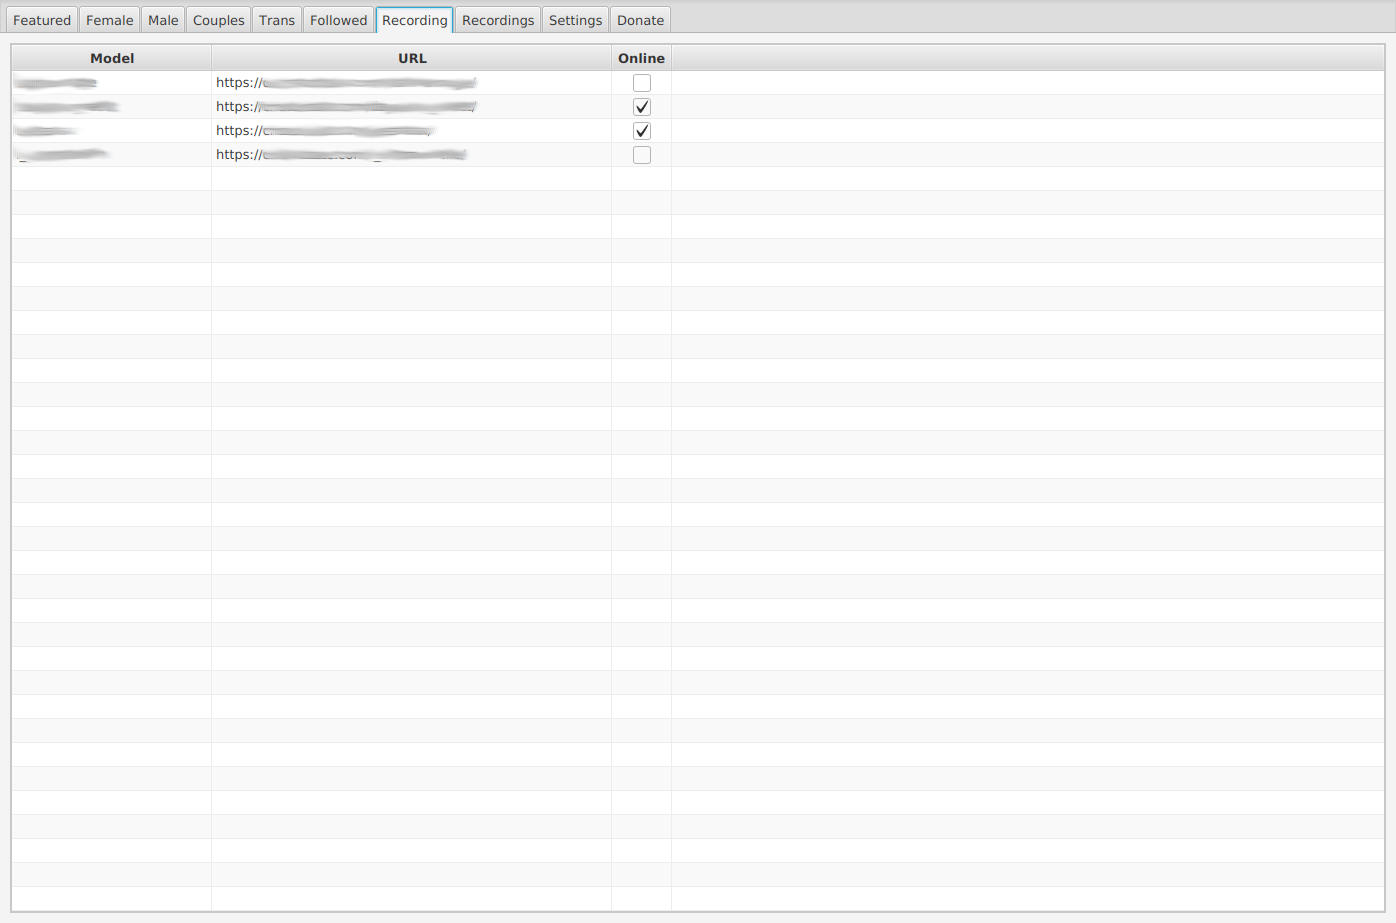The height and width of the screenshot is (923, 1396).
Task: Uncheck Online checkbox in second table row
Action: point(642,107)
